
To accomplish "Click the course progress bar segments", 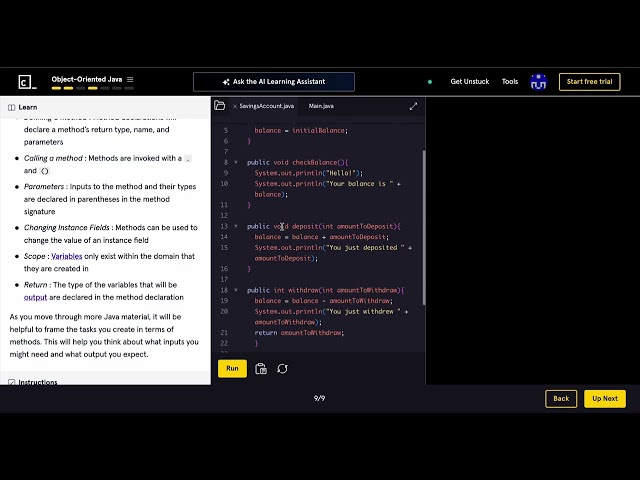I will tap(93, 88).
